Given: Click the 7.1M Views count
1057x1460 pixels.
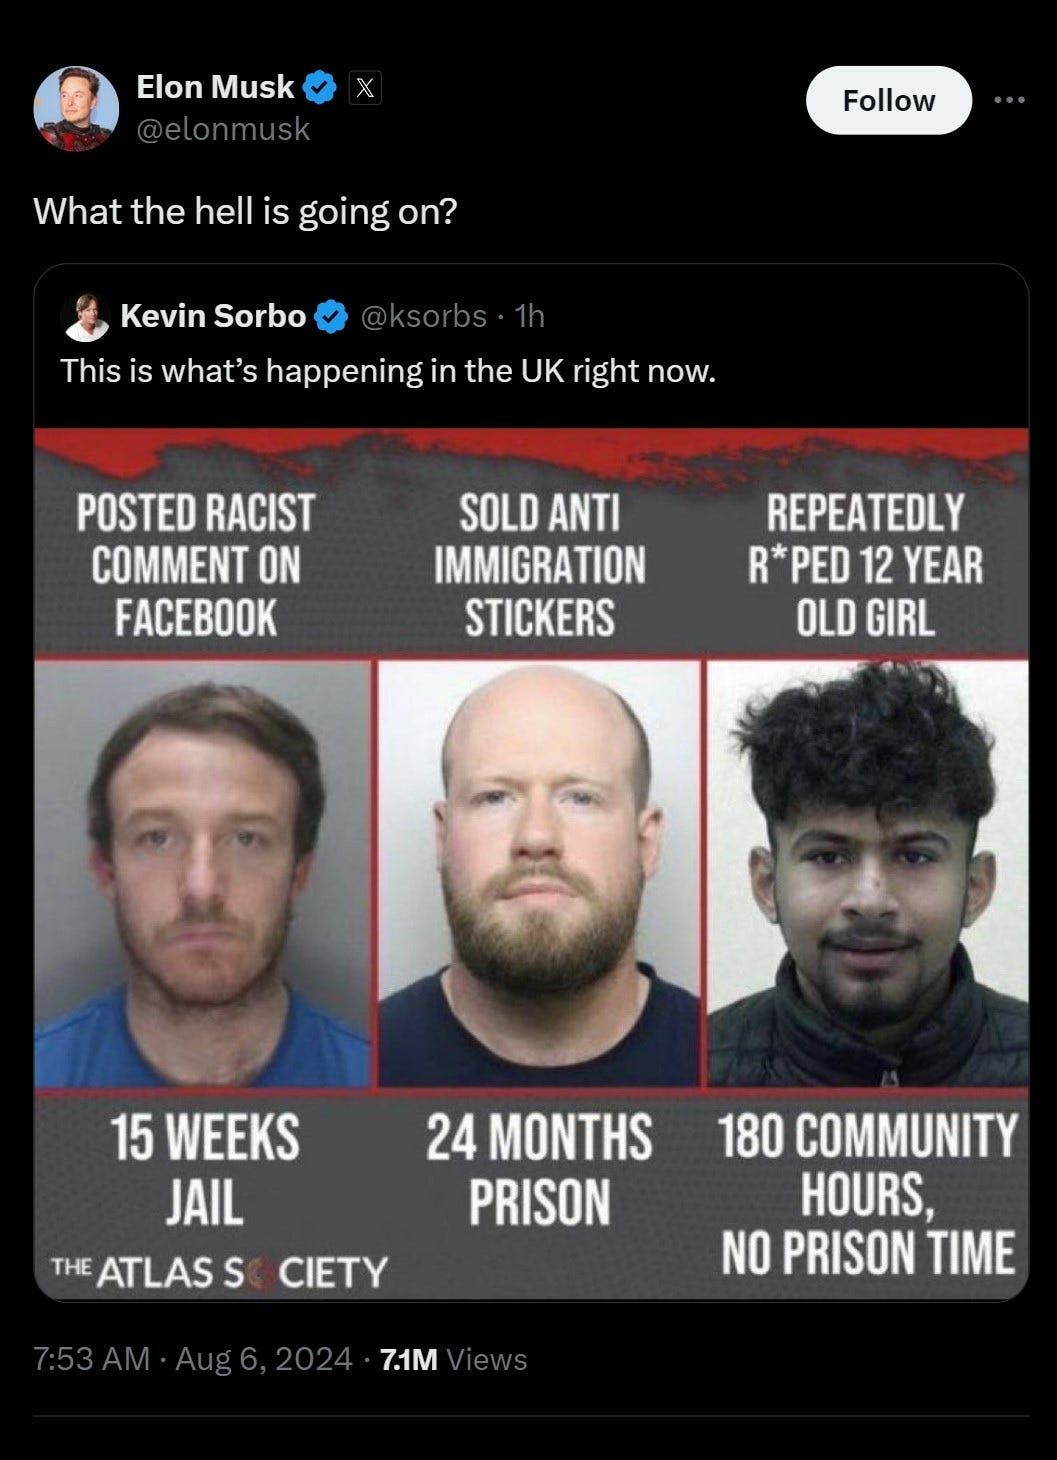Looking at the screenshot, I should point(454,1359).
